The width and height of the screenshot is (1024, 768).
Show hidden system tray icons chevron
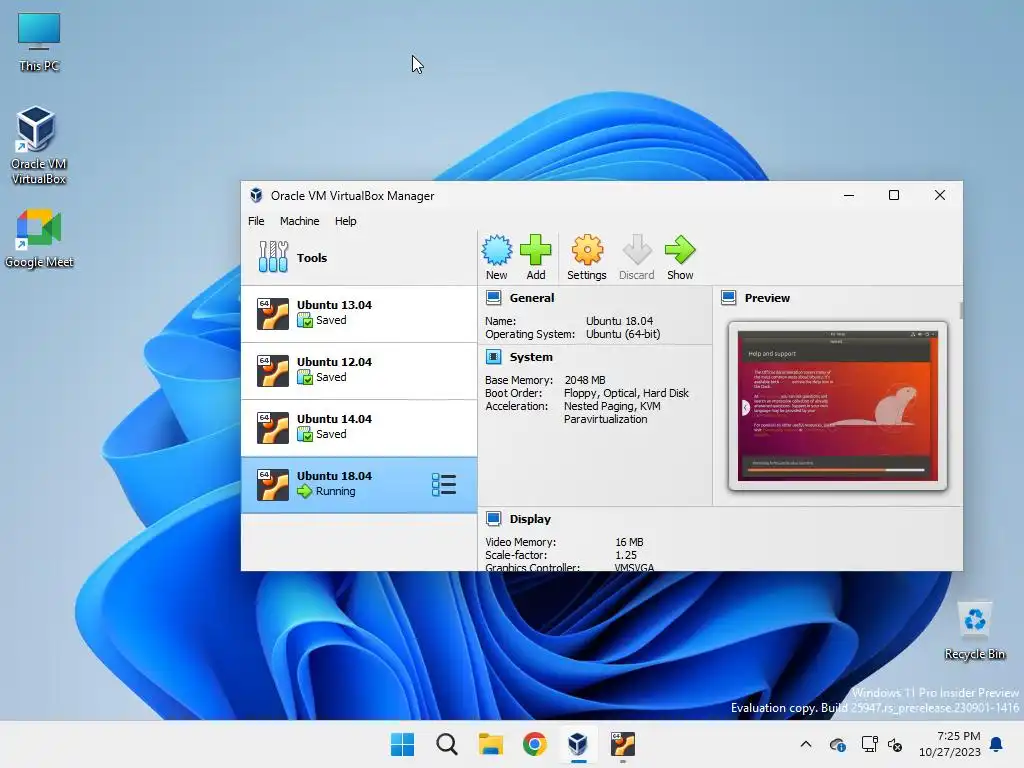pos(806,744)
